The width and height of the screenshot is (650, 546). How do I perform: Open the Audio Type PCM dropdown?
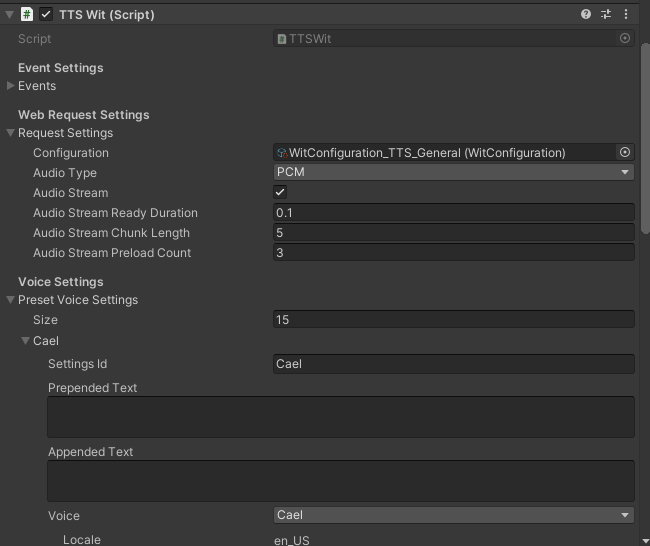pos(454,172)
